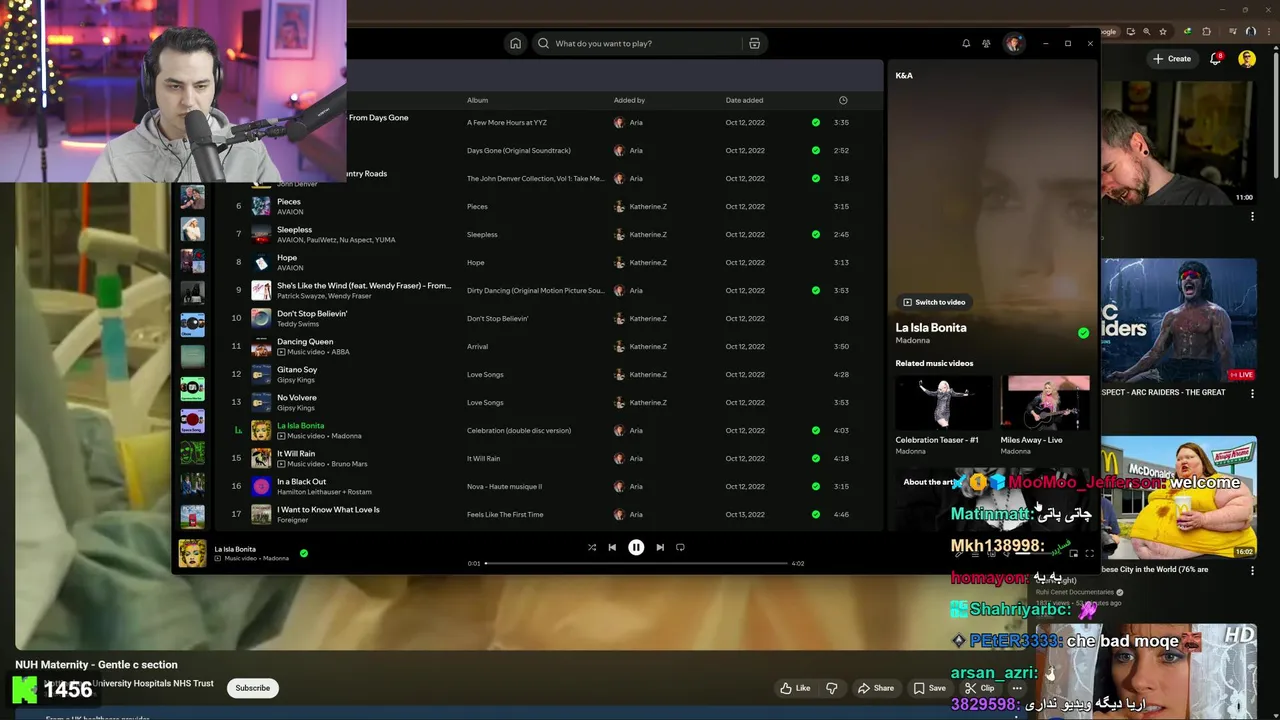This screenshot has height=720, width=1280.
Task: Select the Pieces track by AVAION
Action: click(289, 202)
